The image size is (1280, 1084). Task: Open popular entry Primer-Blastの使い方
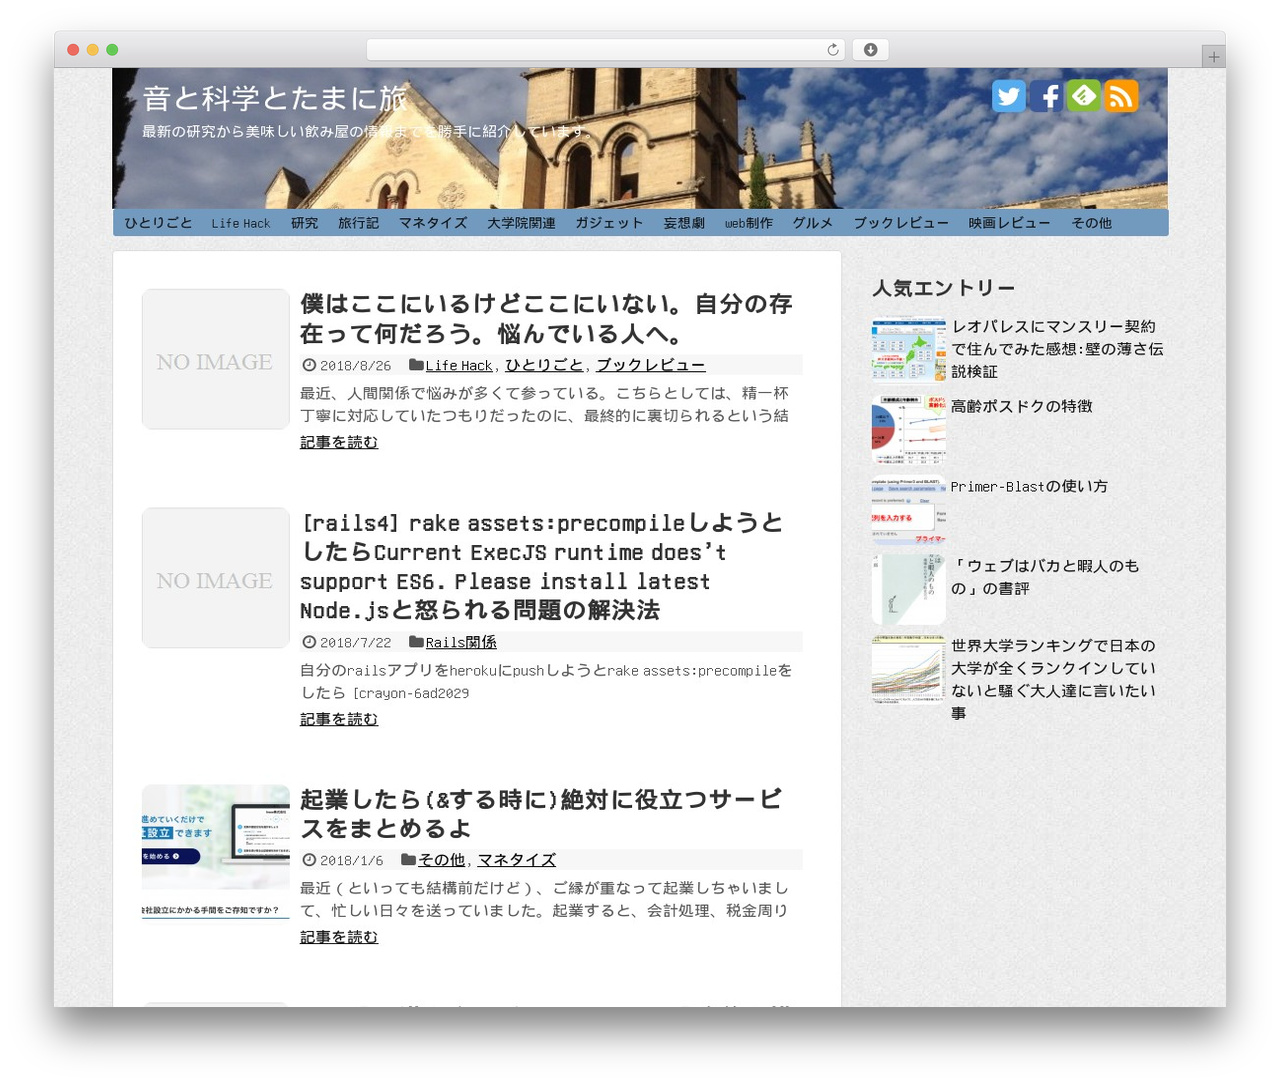tap(1029, 486)
